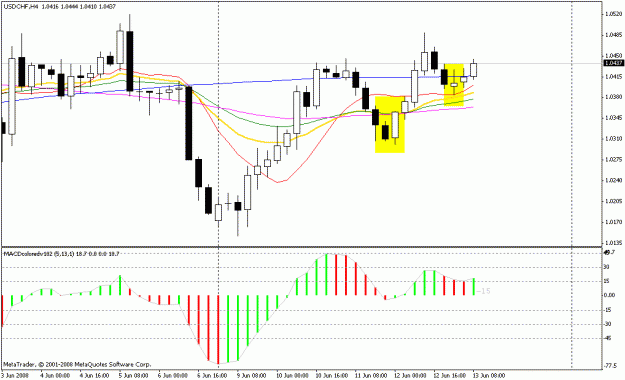
Task: Click the gray 15 label beside last MACD bar
Action: (x=483, y=291)
